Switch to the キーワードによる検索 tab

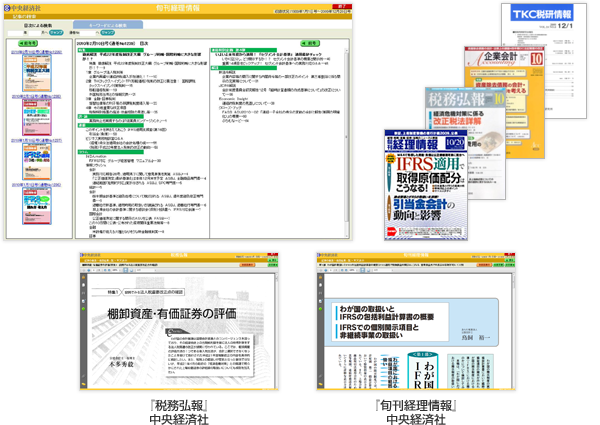point(108,25)
